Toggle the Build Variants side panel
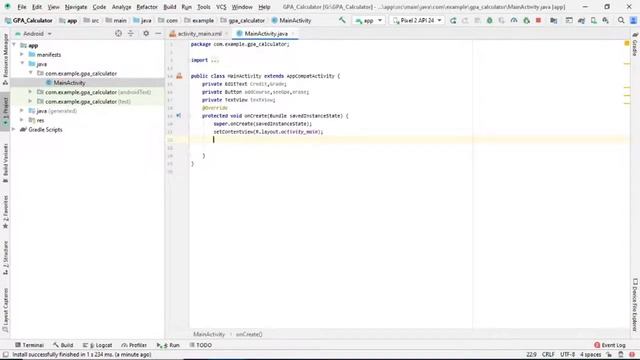The image size is (640, 360). (5, 163)
